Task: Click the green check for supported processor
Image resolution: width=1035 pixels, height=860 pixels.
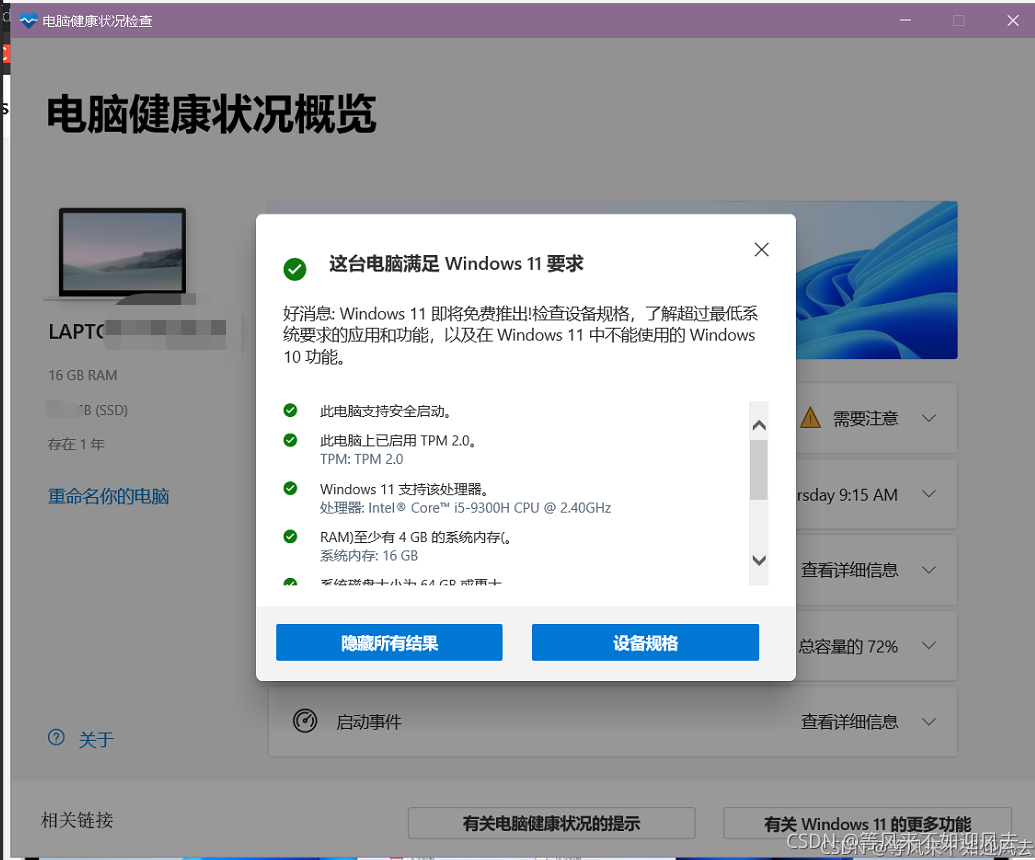Action: point(290,488)
